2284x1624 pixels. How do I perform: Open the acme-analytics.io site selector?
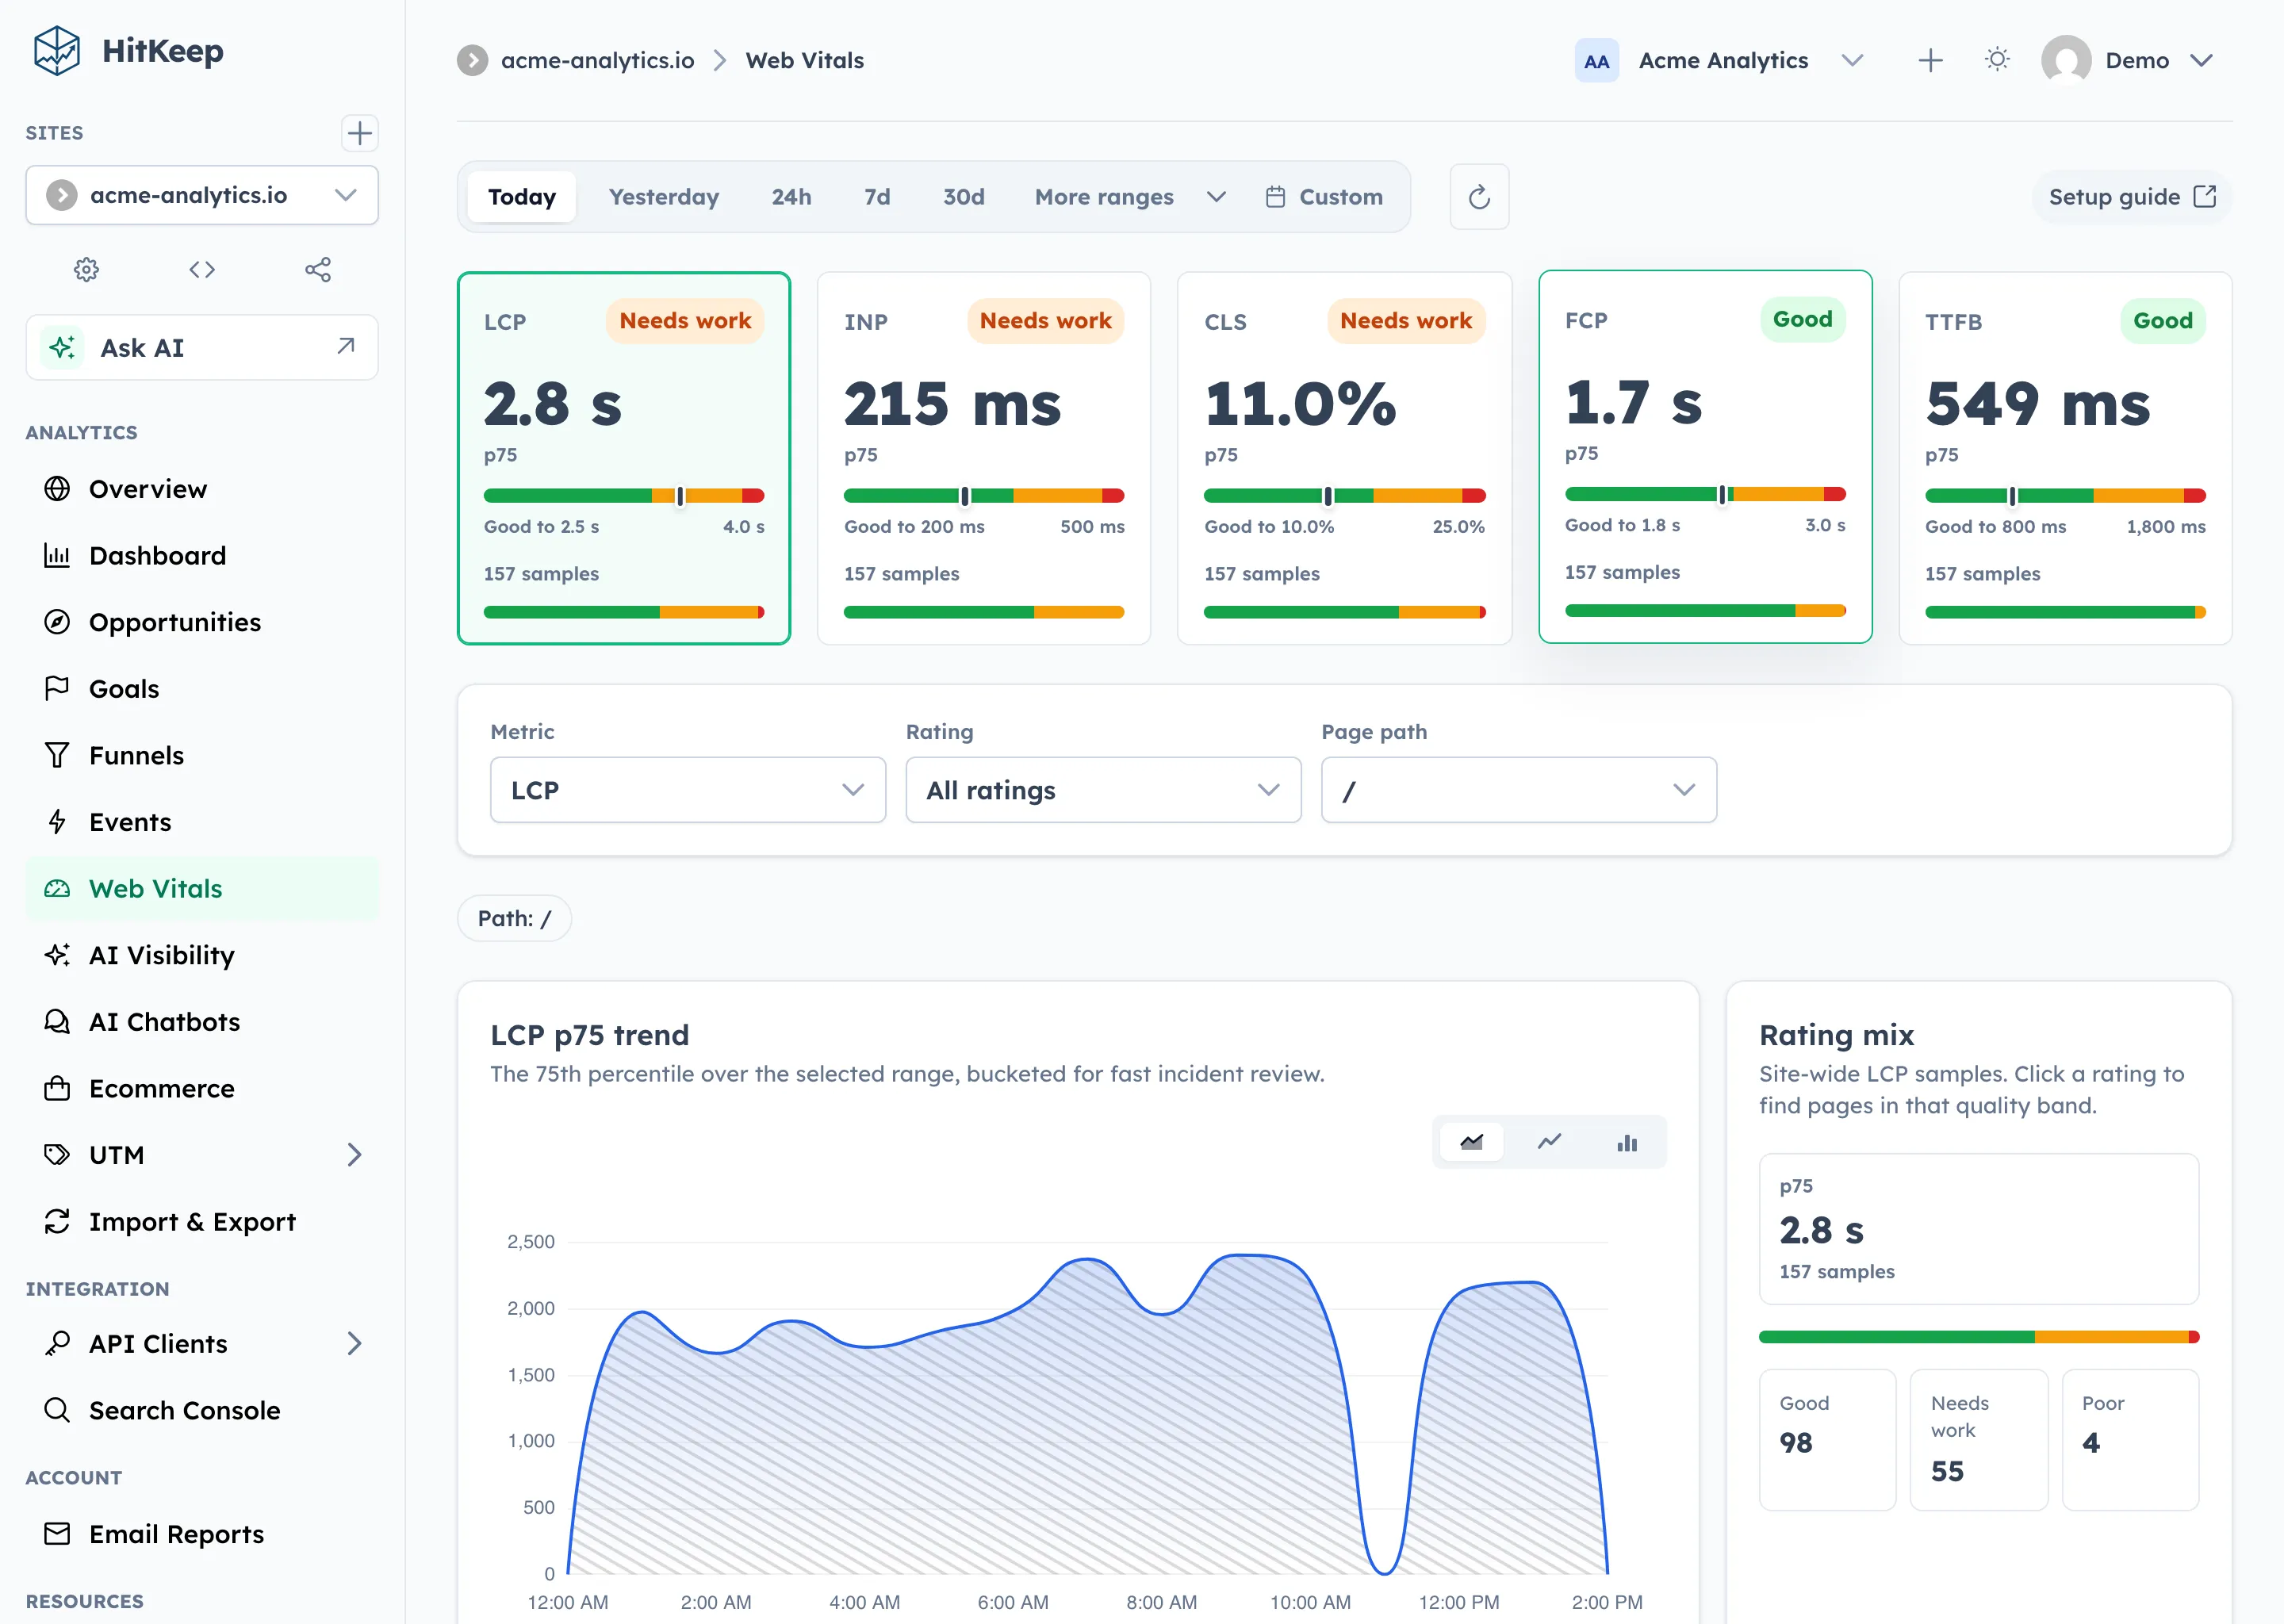pyautogui.click(x=202, y=195)
